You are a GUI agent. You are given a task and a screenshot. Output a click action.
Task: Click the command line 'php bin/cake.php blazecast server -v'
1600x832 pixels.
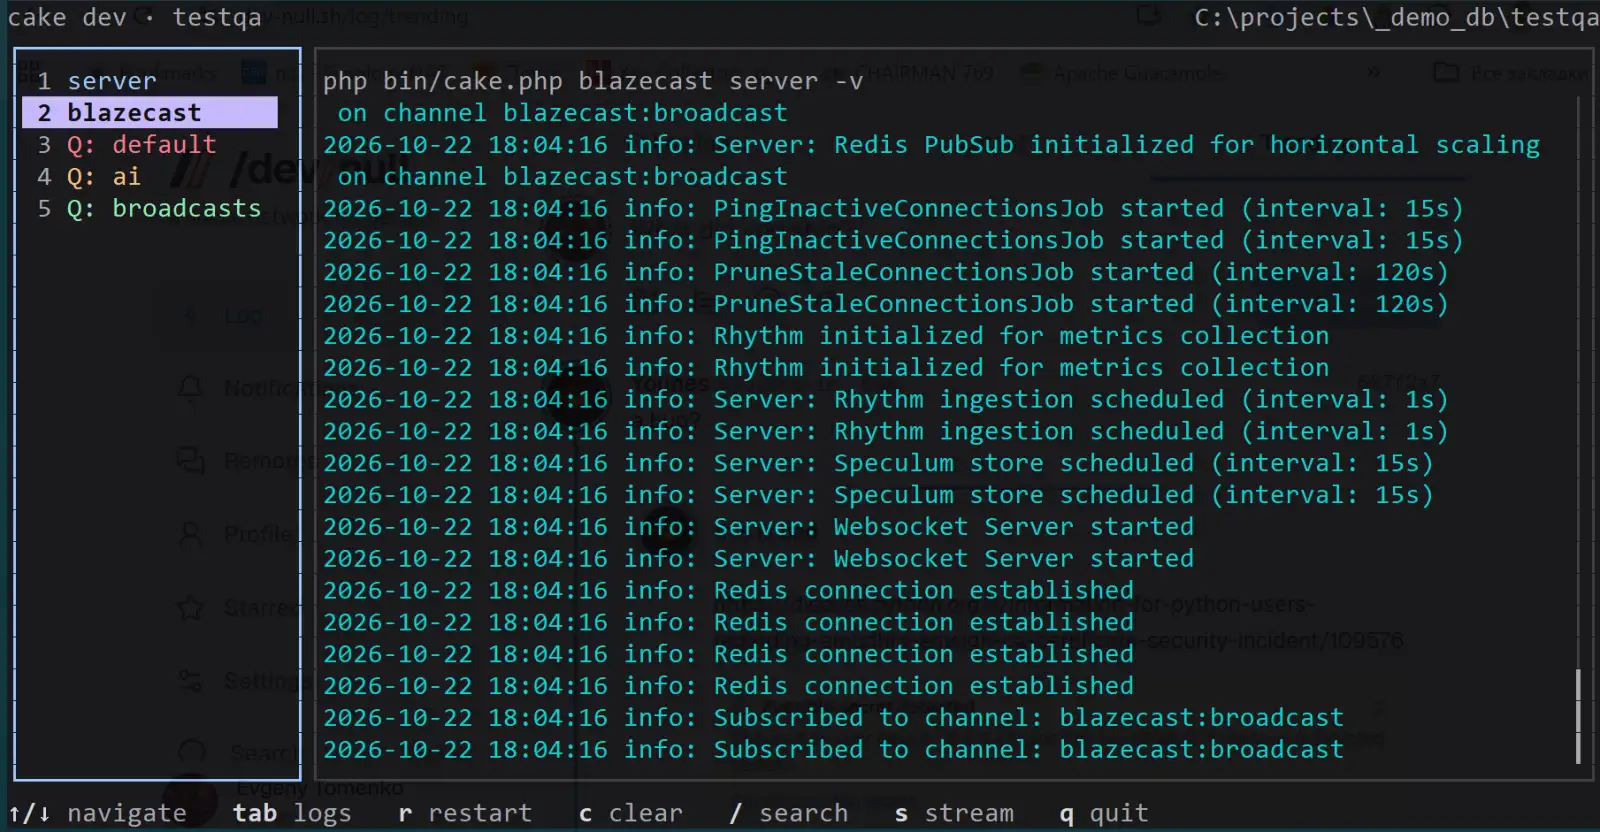click(x=592, y=81)
